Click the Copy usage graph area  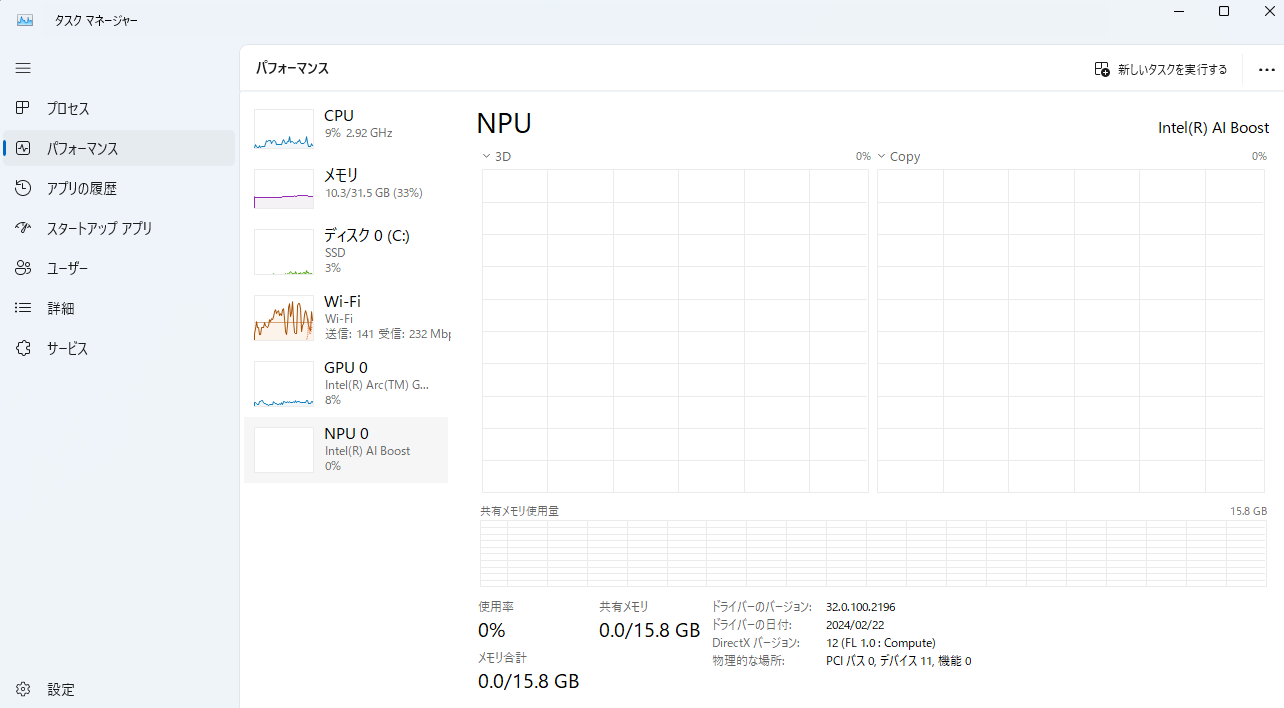tap(1072, 331)
